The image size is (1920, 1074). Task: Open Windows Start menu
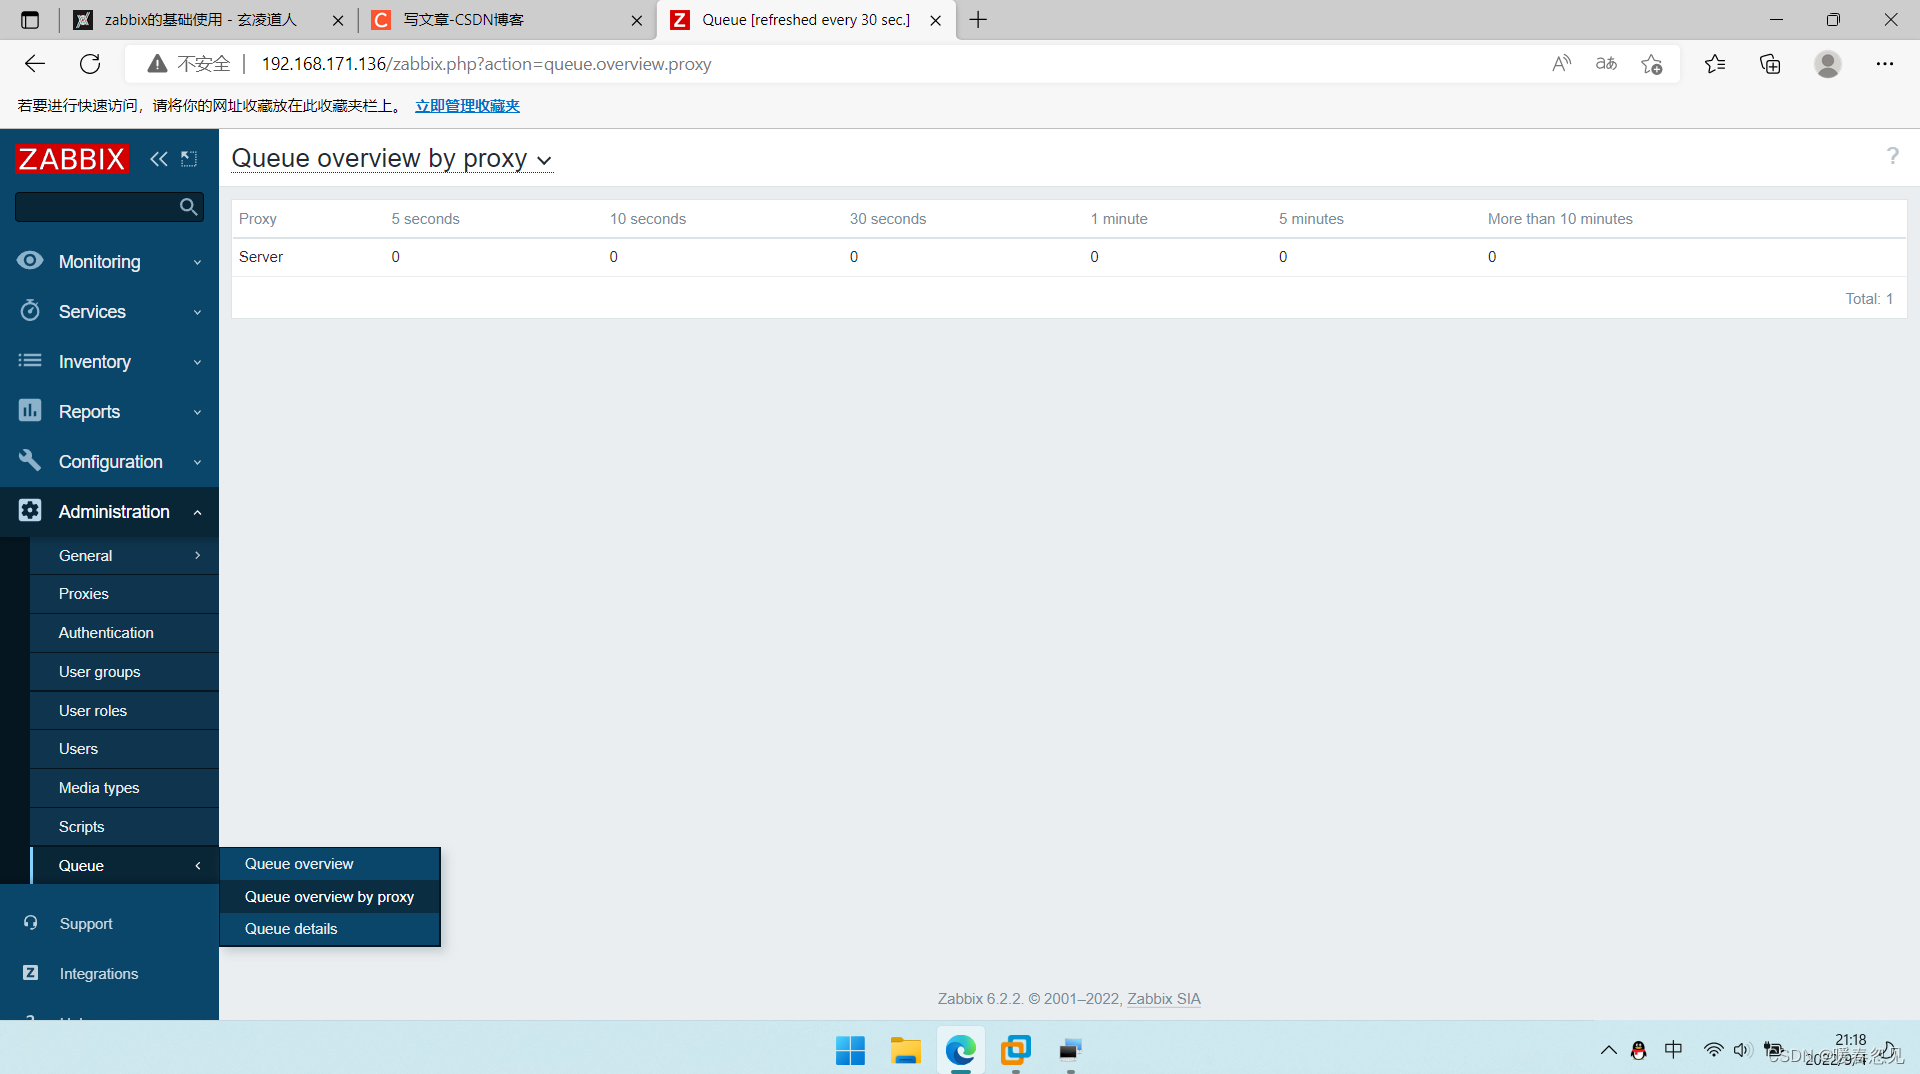[850, 1050]
